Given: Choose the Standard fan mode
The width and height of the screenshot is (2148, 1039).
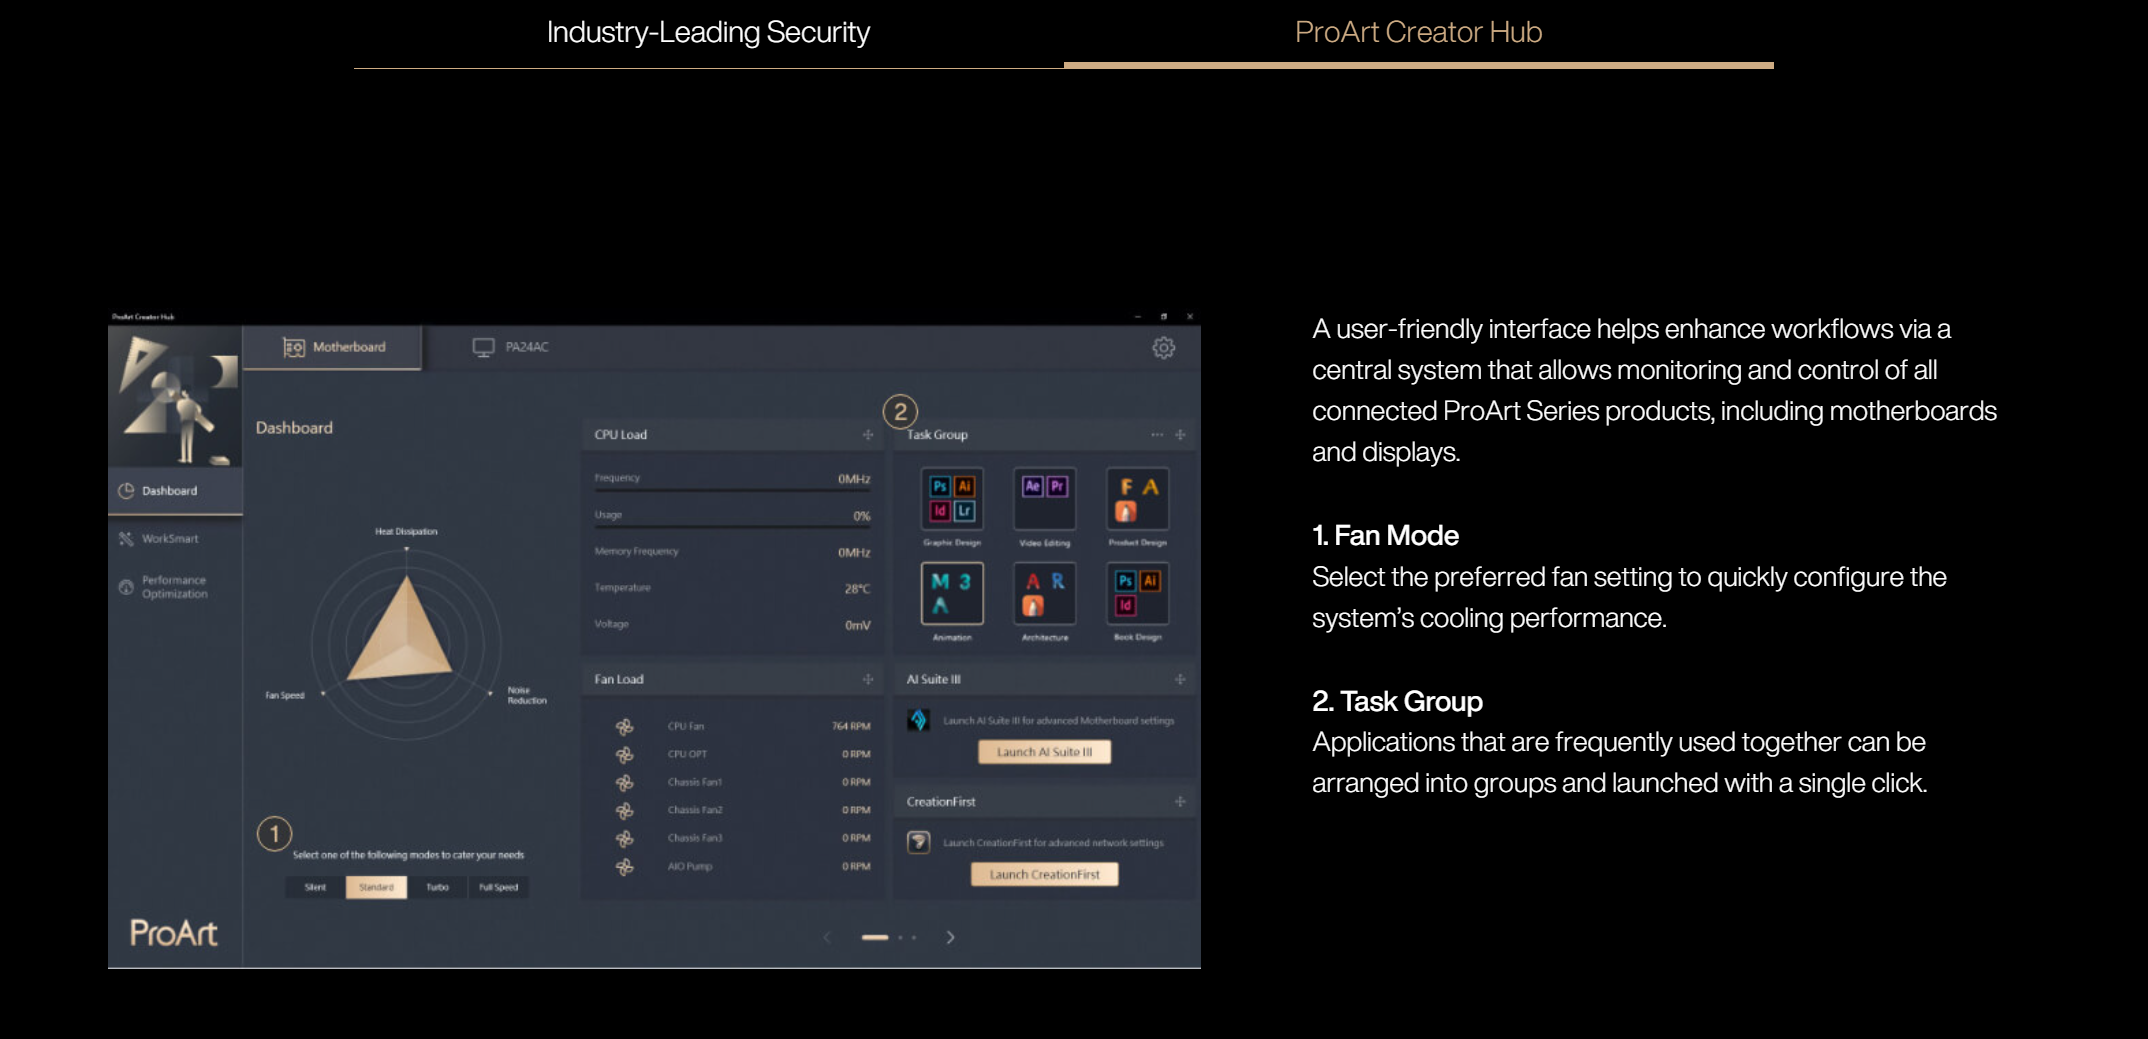Looking at the screenshot, I should click(376, 887).
